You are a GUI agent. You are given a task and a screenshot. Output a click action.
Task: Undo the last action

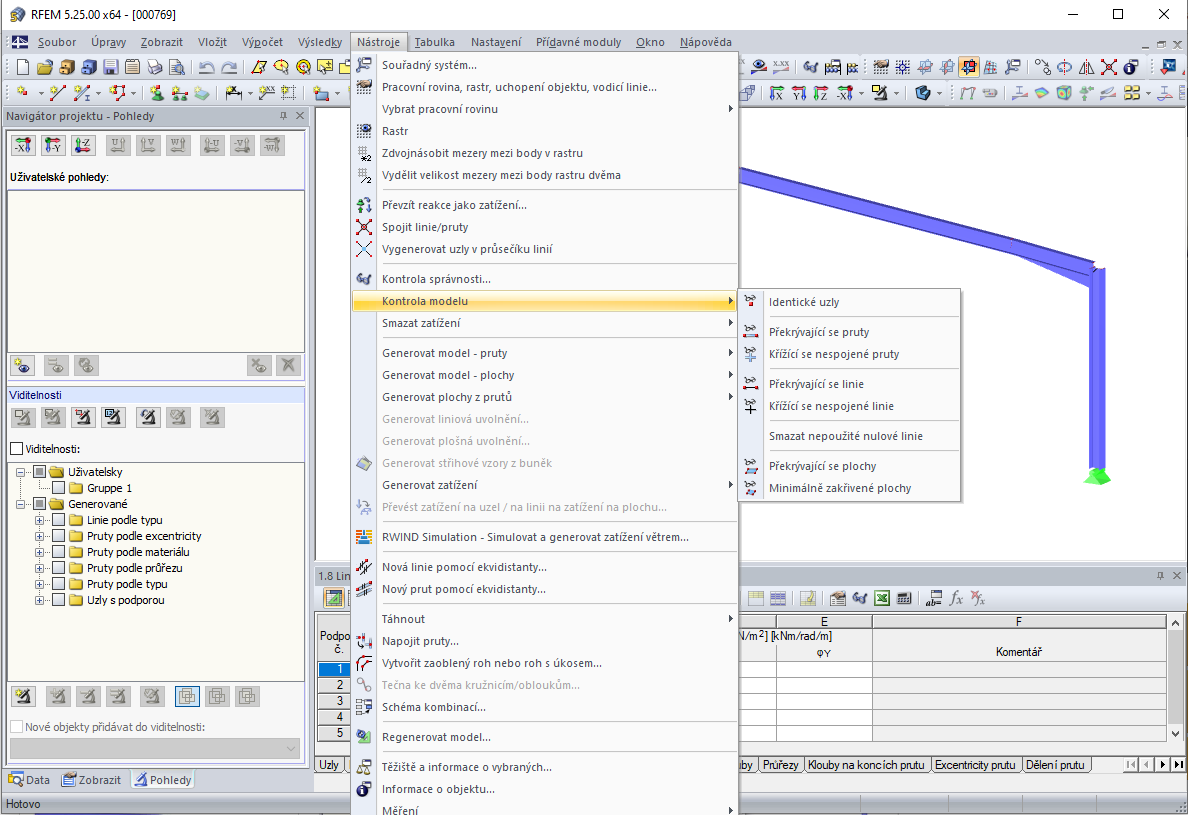tap(205, 67)
